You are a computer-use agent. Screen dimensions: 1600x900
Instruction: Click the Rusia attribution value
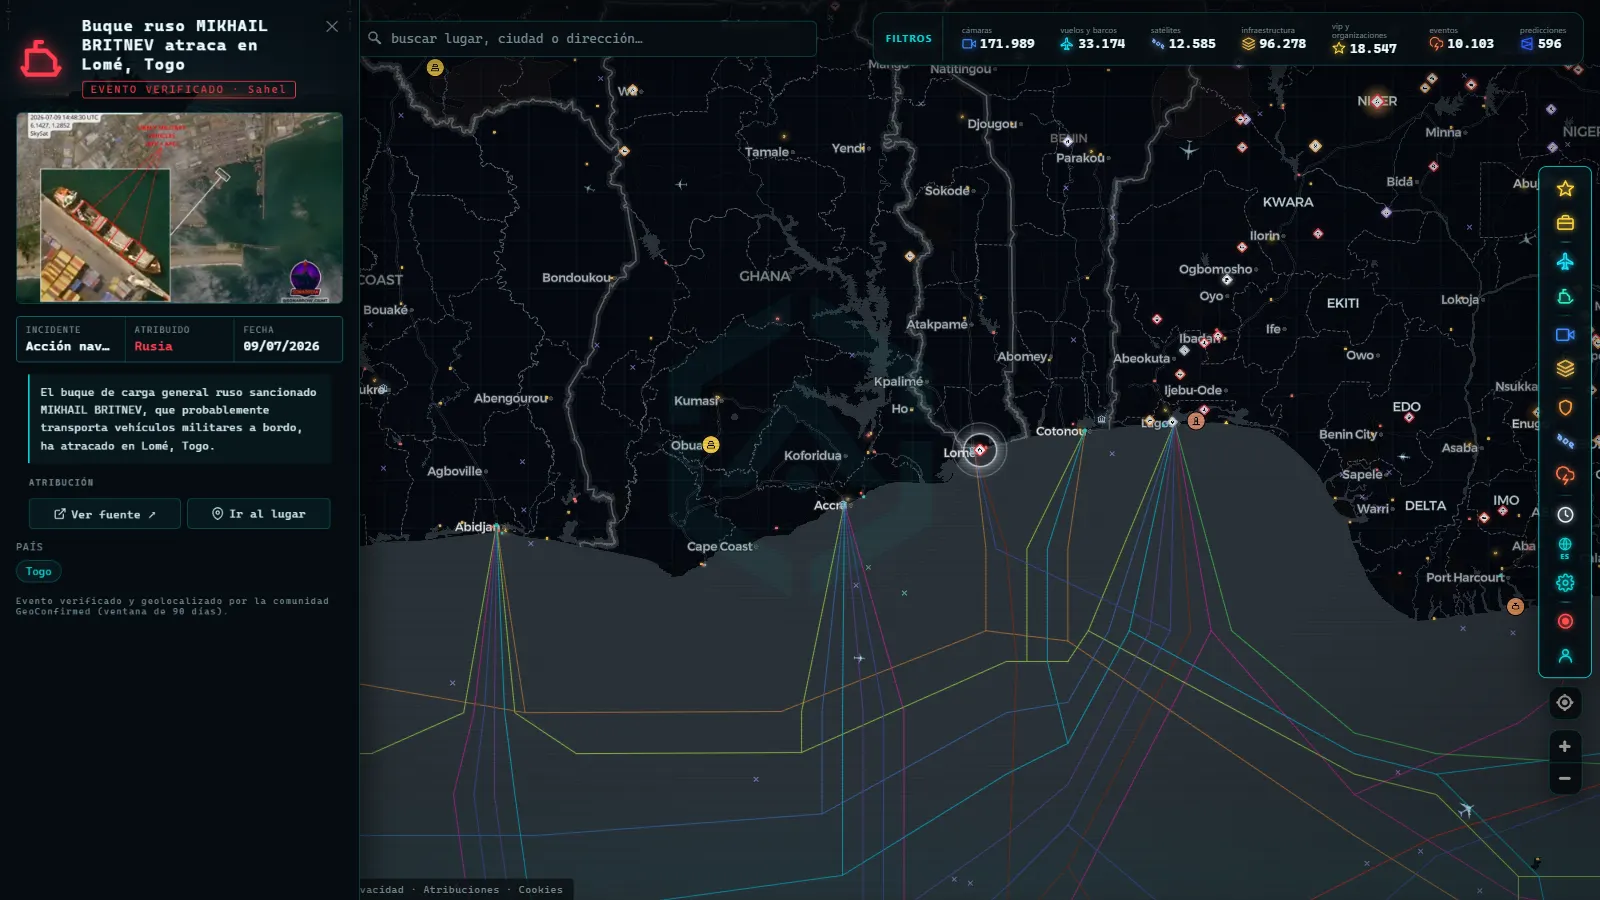153,346
